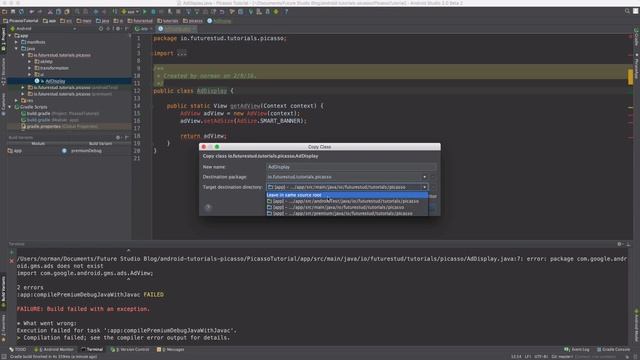Click the Cut scissors toolbar icon

[50, 11]
